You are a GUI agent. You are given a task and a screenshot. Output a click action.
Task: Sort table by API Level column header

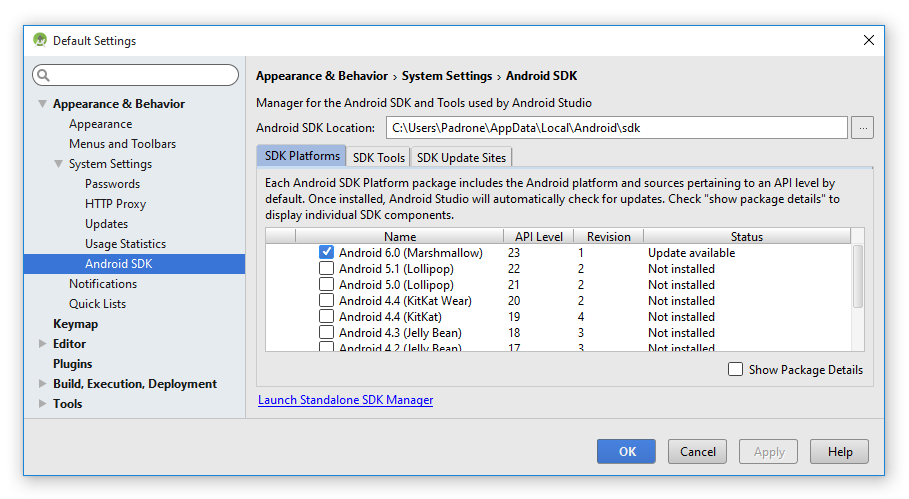539,236
